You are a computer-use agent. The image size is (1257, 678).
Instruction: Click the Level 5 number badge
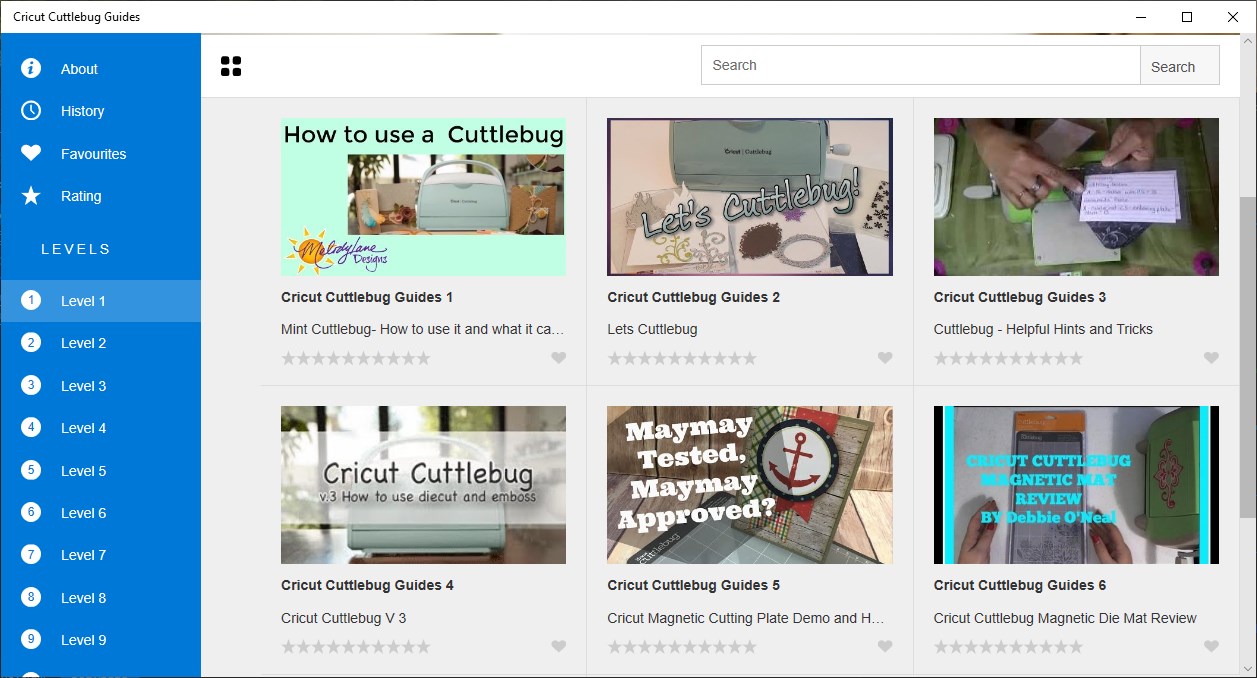coord(31,470)
